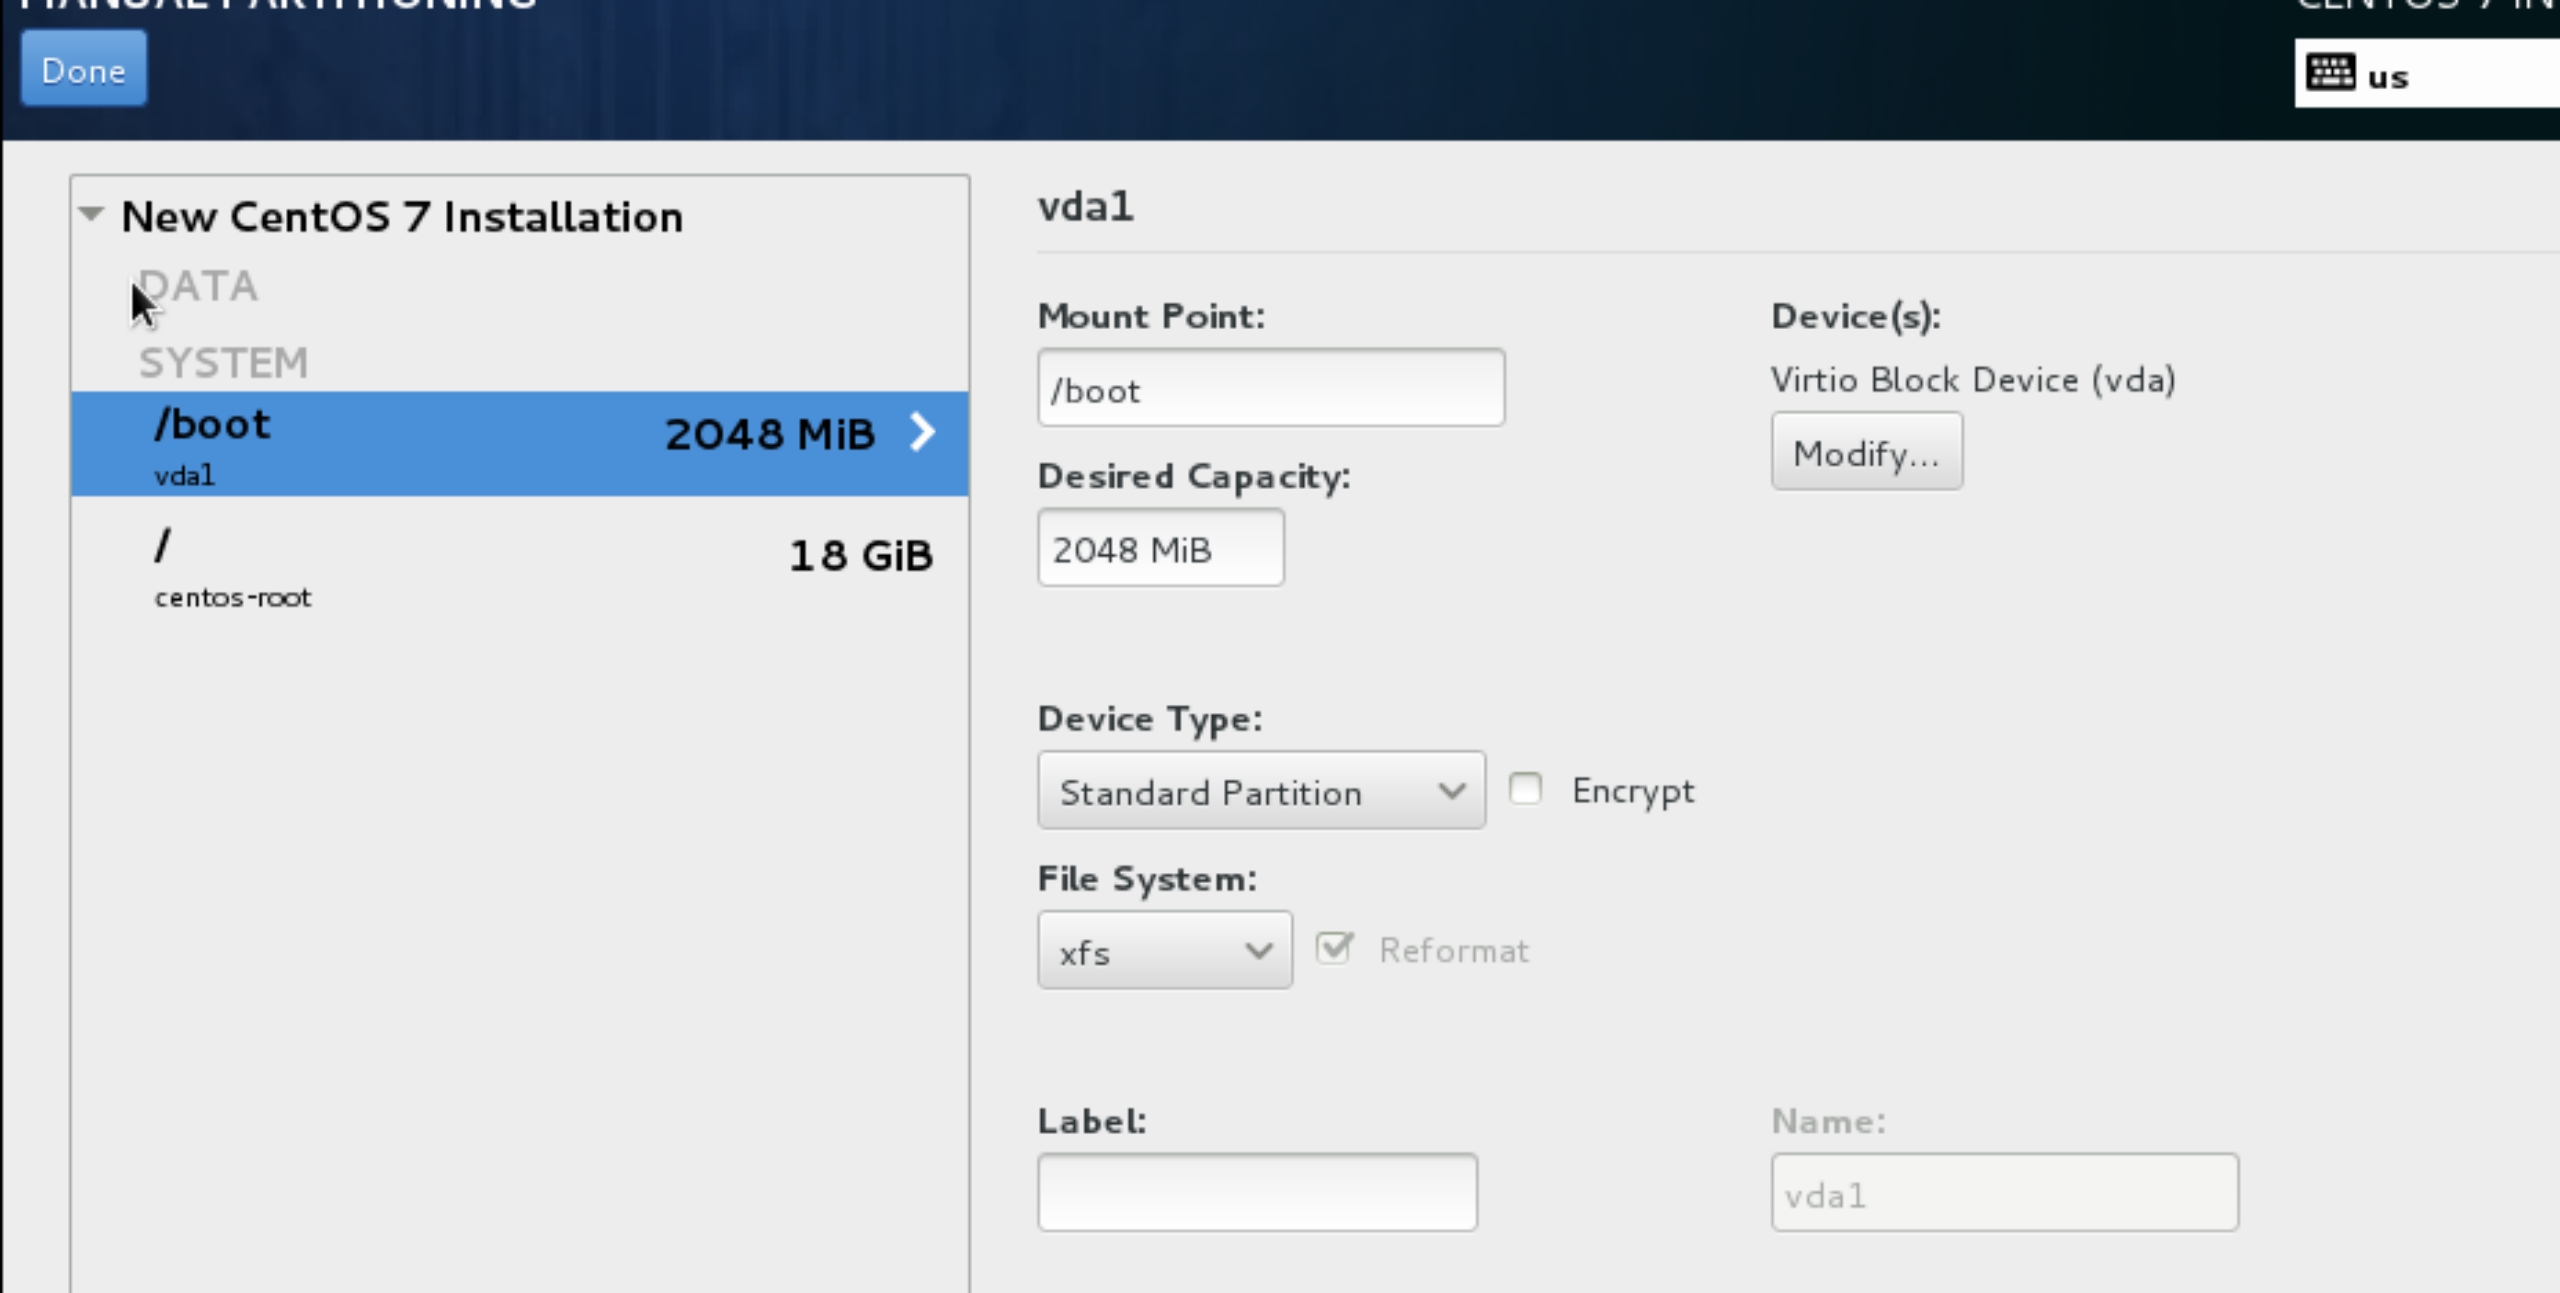The image size is (2560, 1293).
Task: Focus the Desired Capacity field
Action: [x=1161, y=548]
